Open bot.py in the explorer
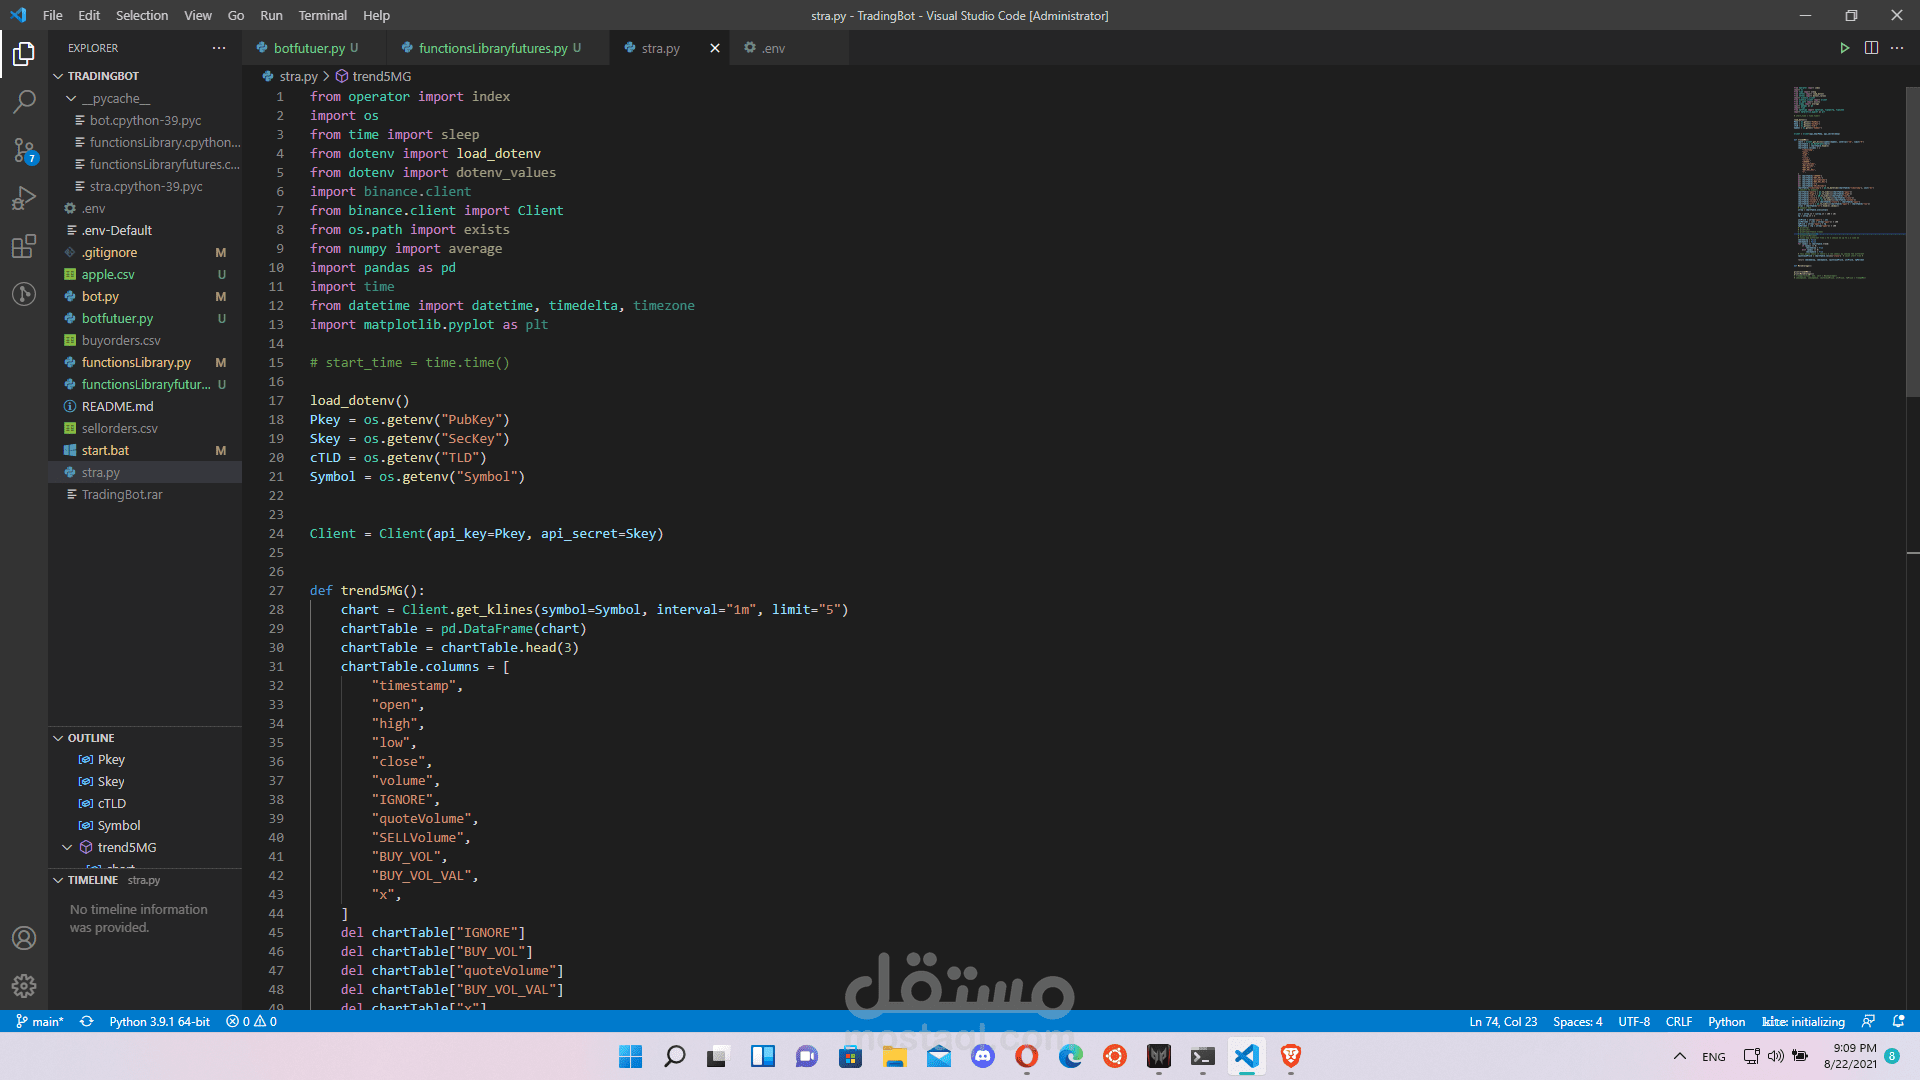Image resolution: width=1920 pixels, height=1080 pixels. pyautogui.click(x=145, y=296)
